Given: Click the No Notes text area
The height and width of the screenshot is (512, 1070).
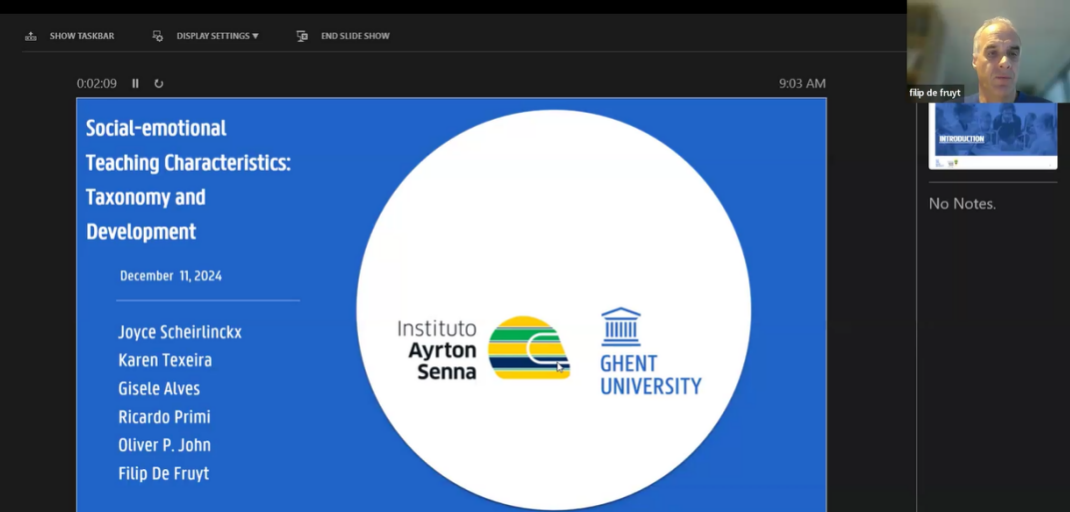Looking at the screenshot, I should tap(962, 203).
